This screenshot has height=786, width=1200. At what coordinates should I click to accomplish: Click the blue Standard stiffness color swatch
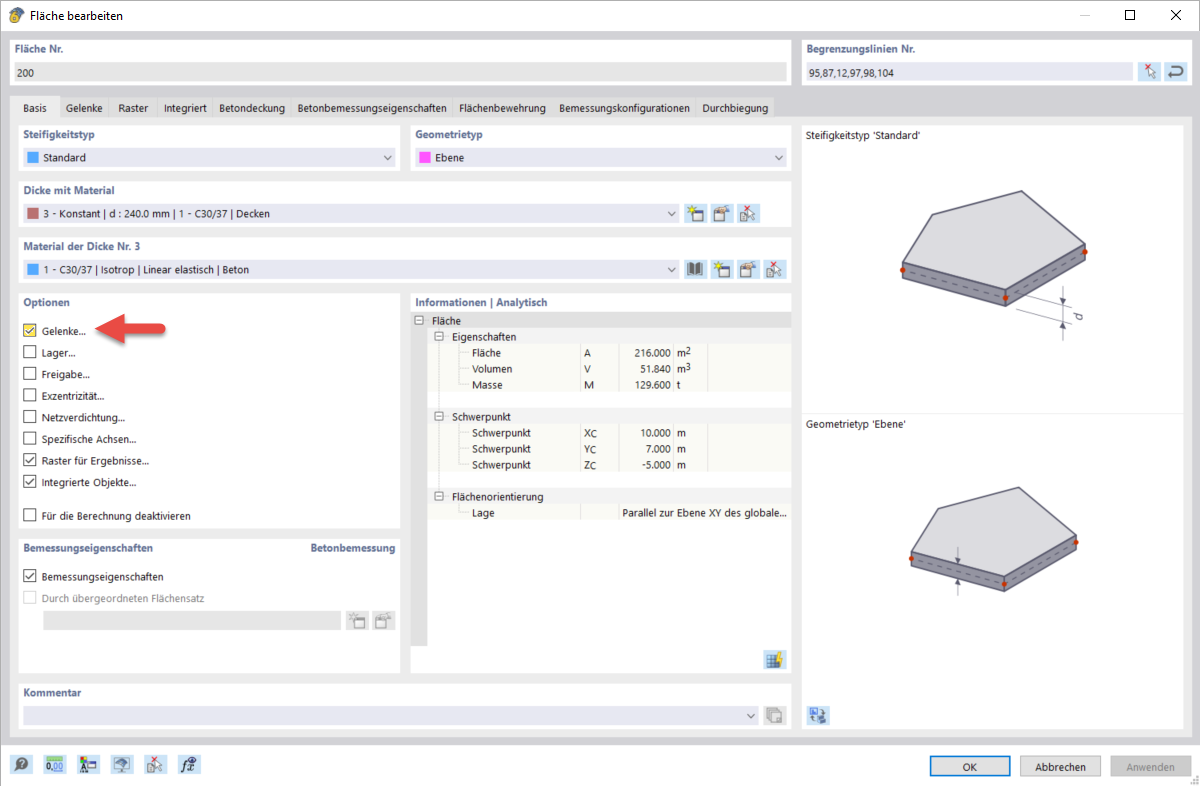click(33, 158)
